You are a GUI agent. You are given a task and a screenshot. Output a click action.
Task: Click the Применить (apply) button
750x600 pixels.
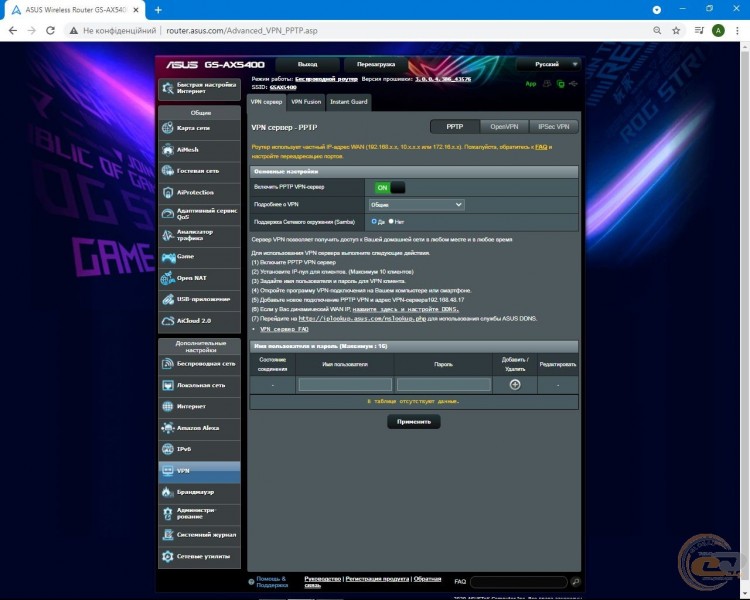[x=414, y=422]
